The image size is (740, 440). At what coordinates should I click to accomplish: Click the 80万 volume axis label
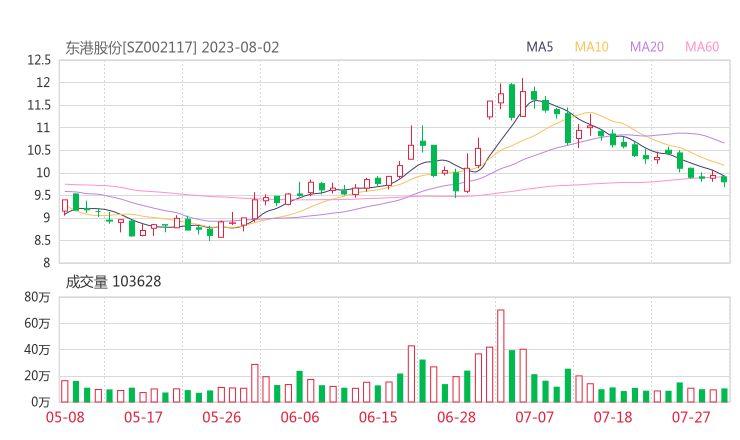(37, 297)
